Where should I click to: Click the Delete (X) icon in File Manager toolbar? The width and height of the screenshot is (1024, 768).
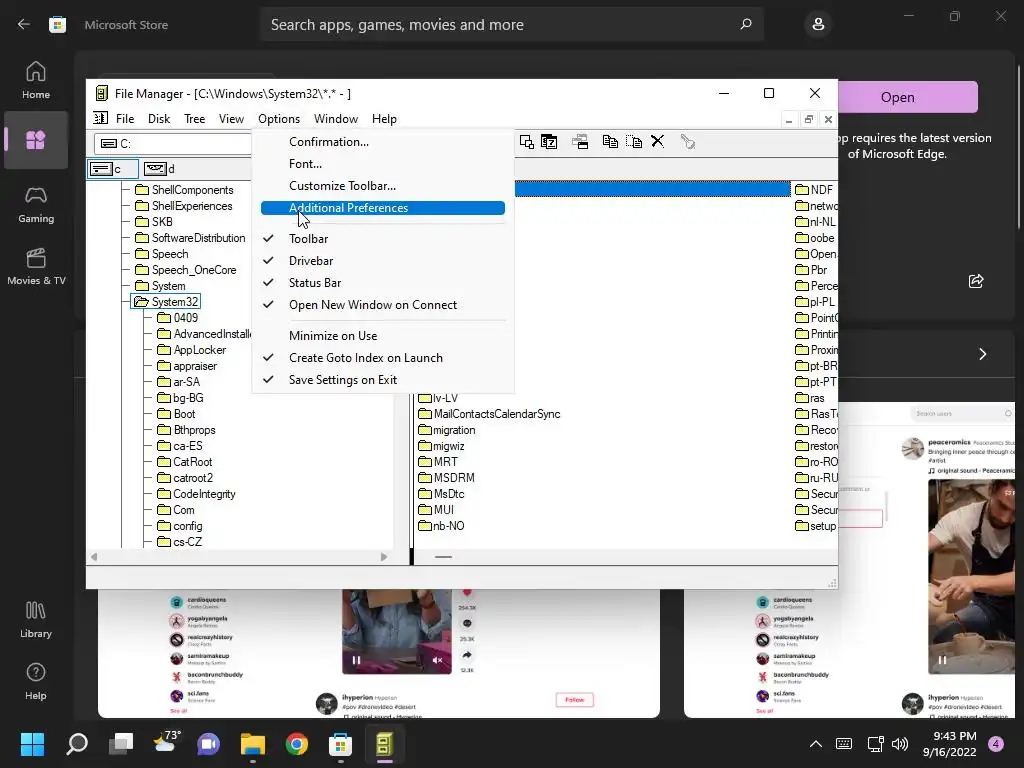(x=658, y=141)
